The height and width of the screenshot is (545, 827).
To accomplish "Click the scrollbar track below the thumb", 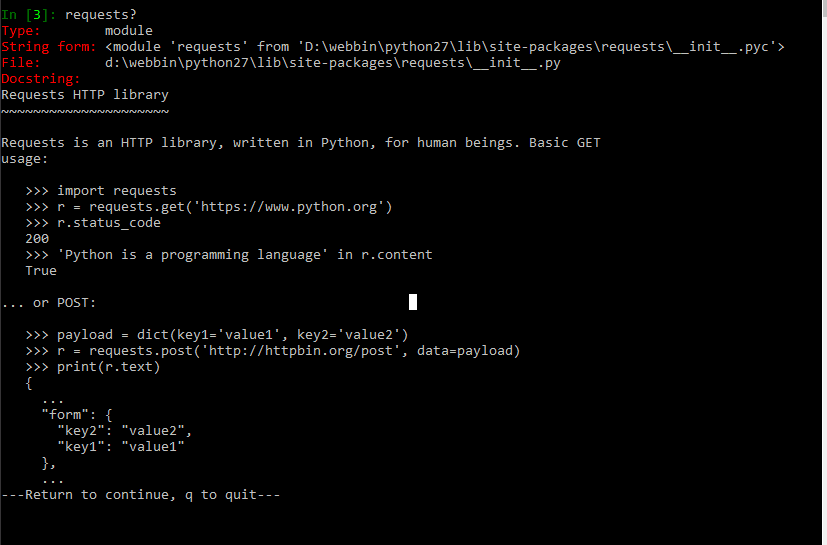I will (824, 280).
